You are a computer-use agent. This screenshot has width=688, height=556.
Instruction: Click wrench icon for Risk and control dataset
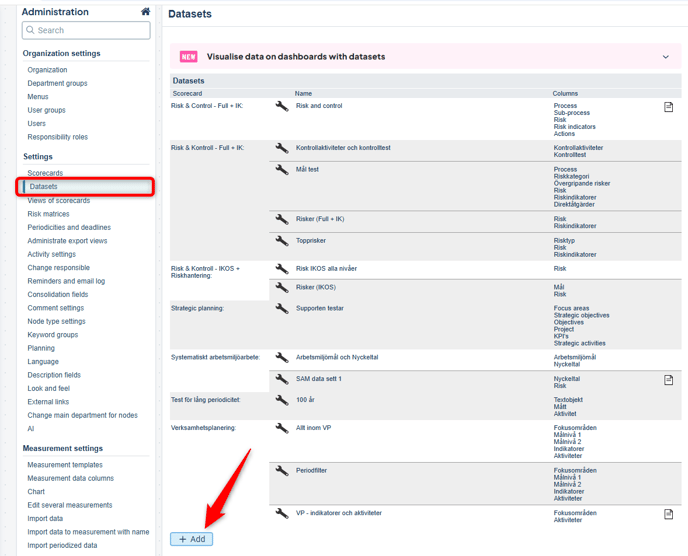click(x=282, y=106)
